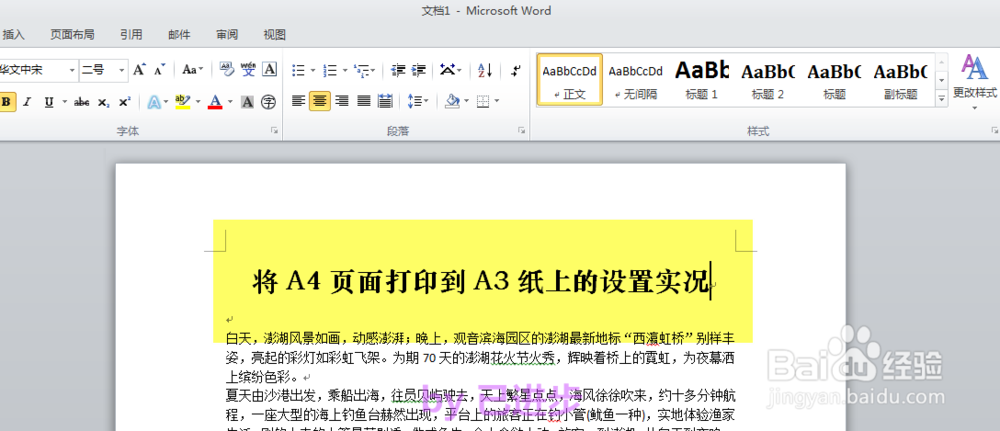This screenshot has height=431, width=1000.
Task: Click the Bullets list icon
Action: [x=298, y=70]
